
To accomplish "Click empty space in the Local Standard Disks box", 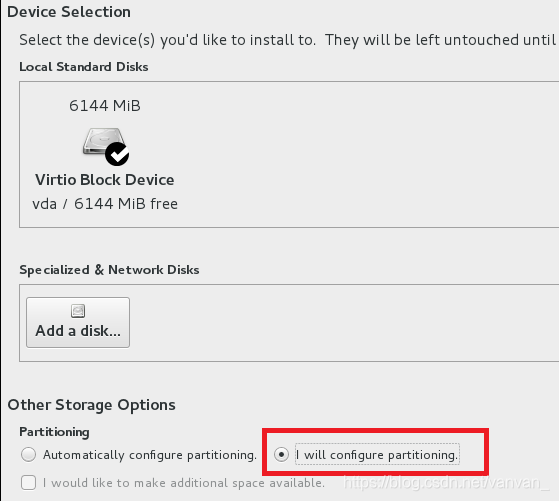I will [x=357, y=154].
